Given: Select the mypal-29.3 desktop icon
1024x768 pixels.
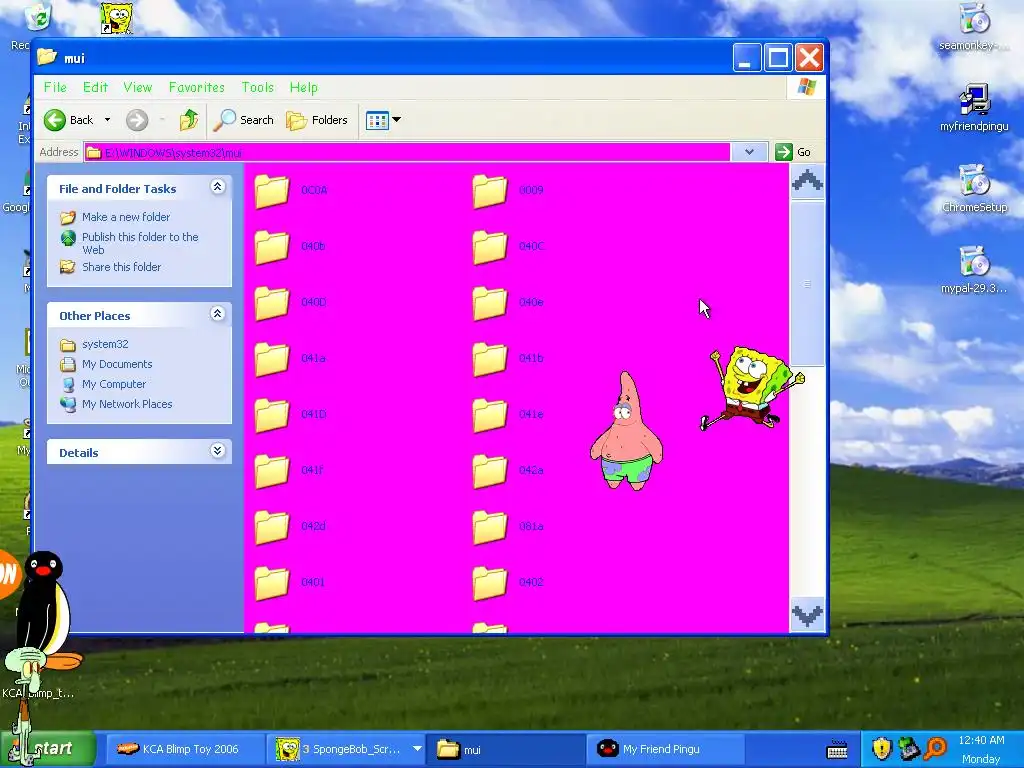Looking at the screenshot, I should pos(974,270).
